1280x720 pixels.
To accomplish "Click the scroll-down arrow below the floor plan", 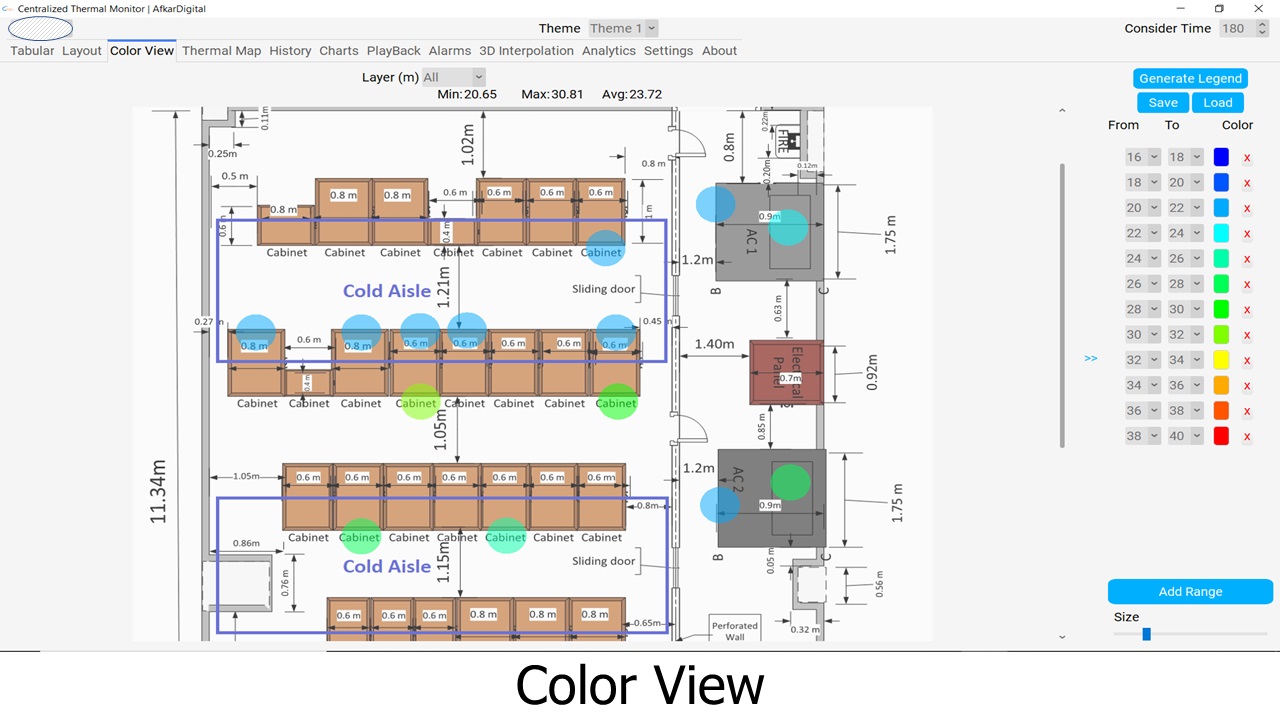I will point(1062,637).
